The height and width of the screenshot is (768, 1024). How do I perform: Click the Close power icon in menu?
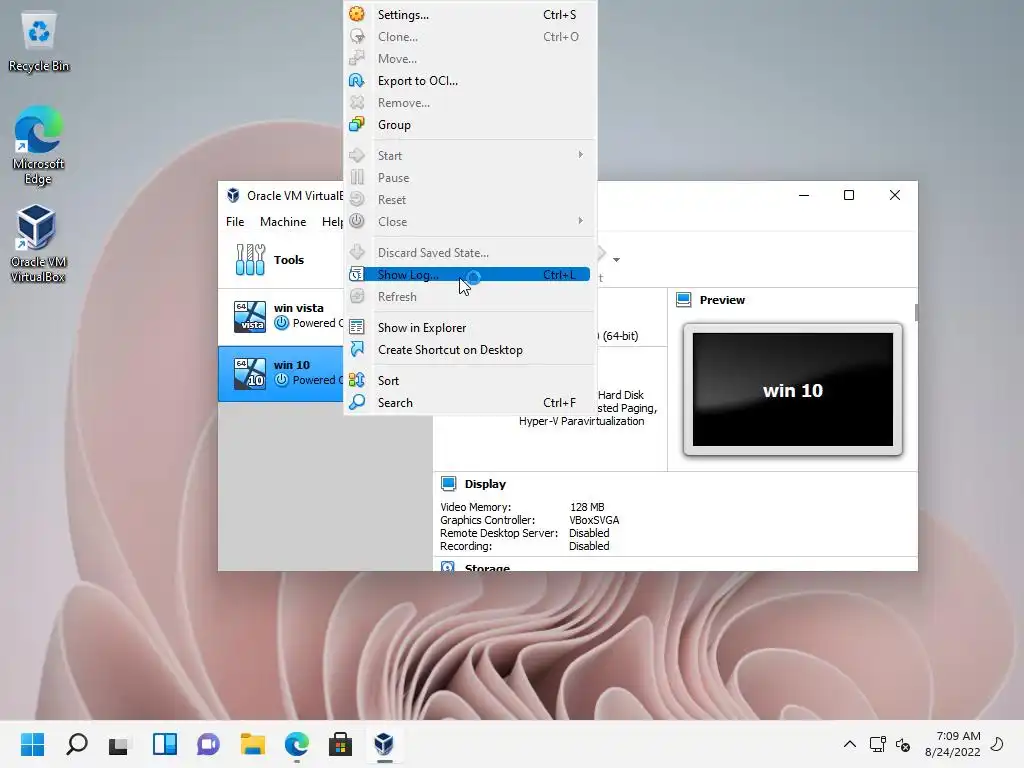(x=357, y=221)
